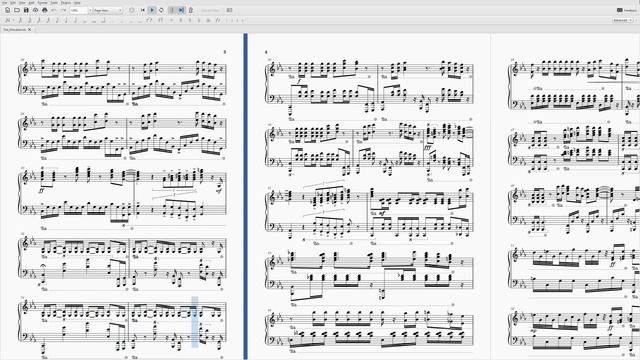This screenshot has width=640, height=360.
Task: Toggle pan score during playback
Action: 181,10
